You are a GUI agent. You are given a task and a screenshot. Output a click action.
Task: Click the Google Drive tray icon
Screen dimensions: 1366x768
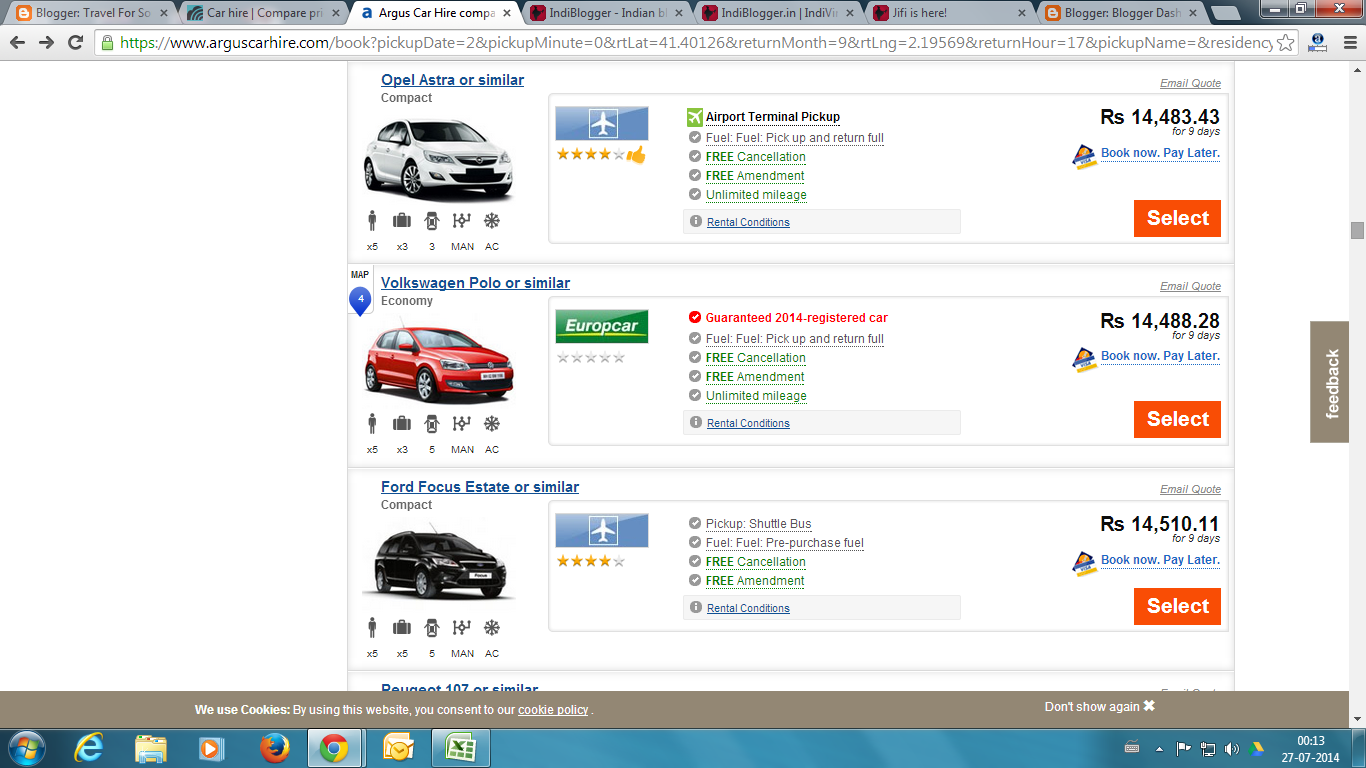(1256, 748)
